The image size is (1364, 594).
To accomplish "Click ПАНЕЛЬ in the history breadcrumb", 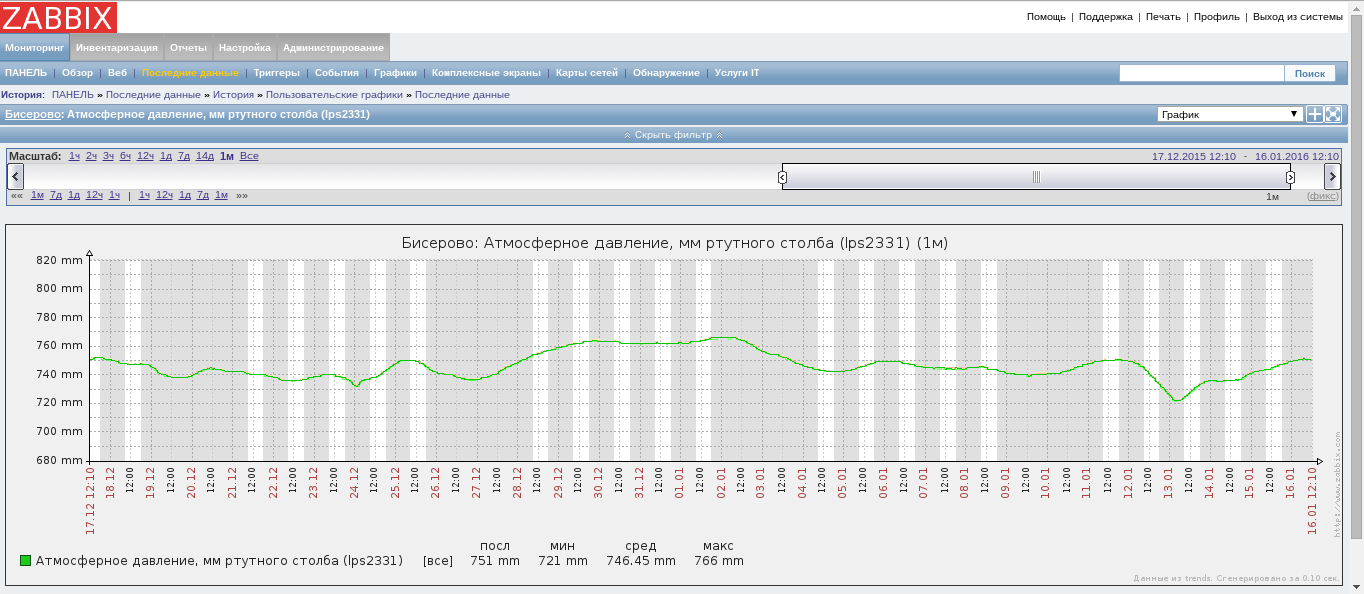I will (x=73, y=95).
